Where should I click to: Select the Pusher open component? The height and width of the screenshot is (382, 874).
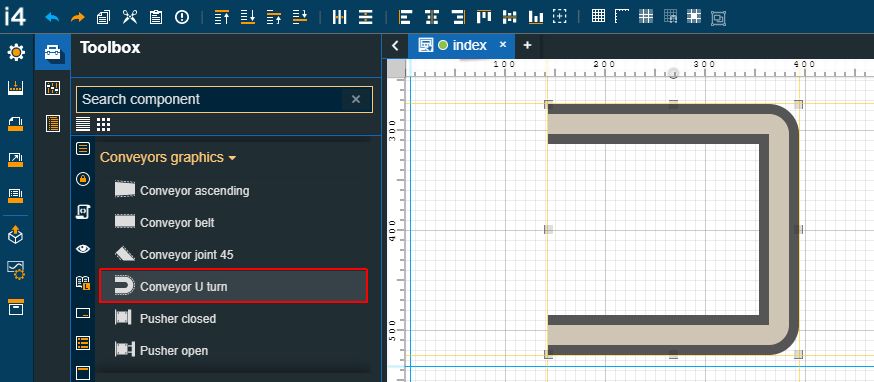234,350
